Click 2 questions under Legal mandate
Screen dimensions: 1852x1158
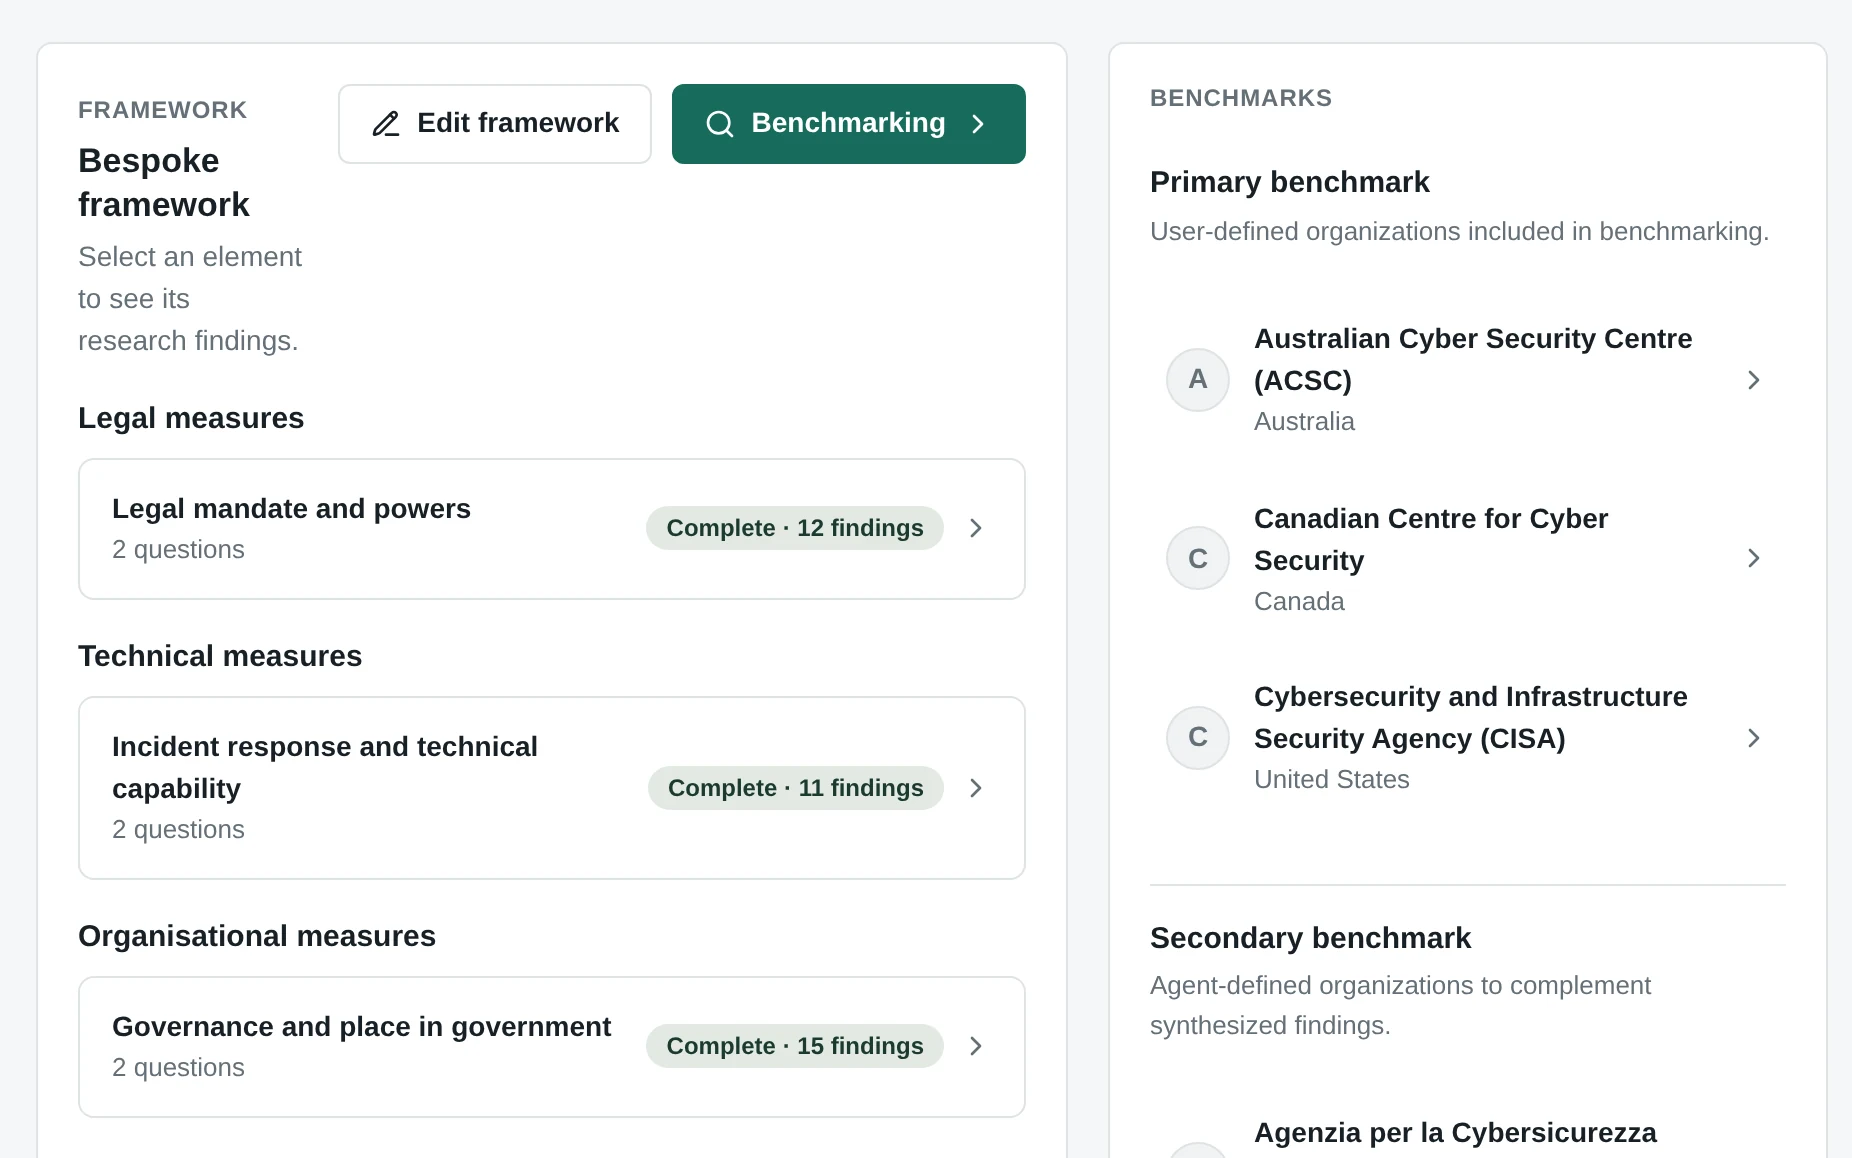[x=178, y=550]
